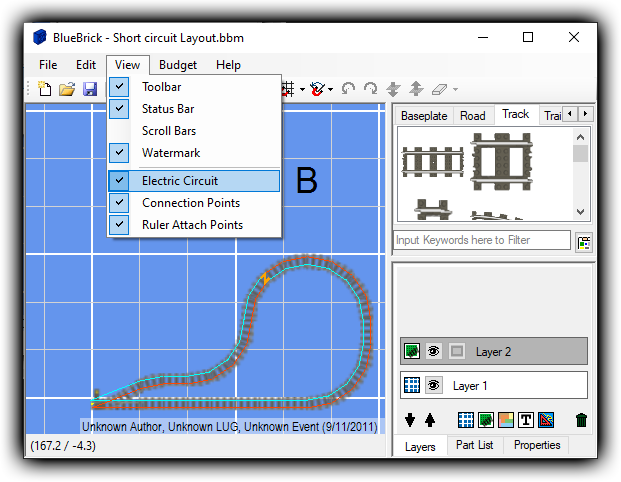Select the wide crossing track thumbnail
This screenshot has height=482, width=621.
501,162
